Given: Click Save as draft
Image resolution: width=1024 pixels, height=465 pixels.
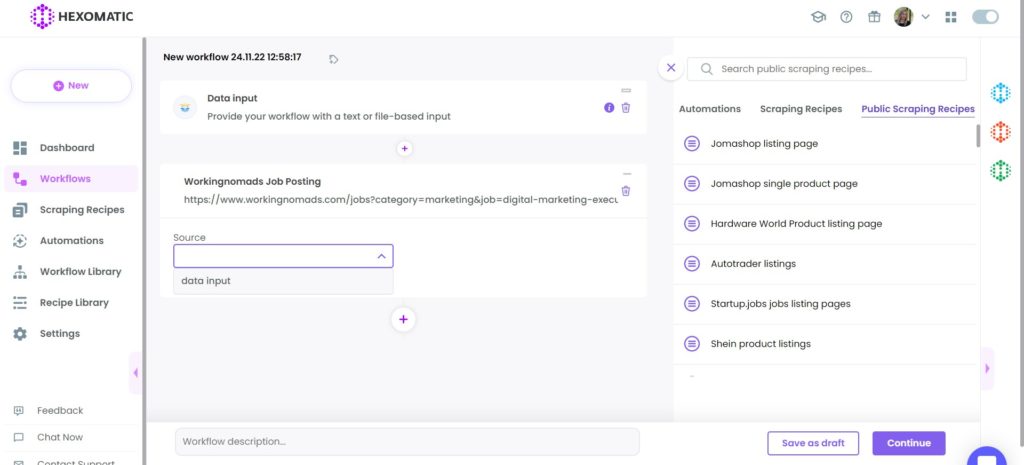Looking at the screenshot, I should pos(813,443).
